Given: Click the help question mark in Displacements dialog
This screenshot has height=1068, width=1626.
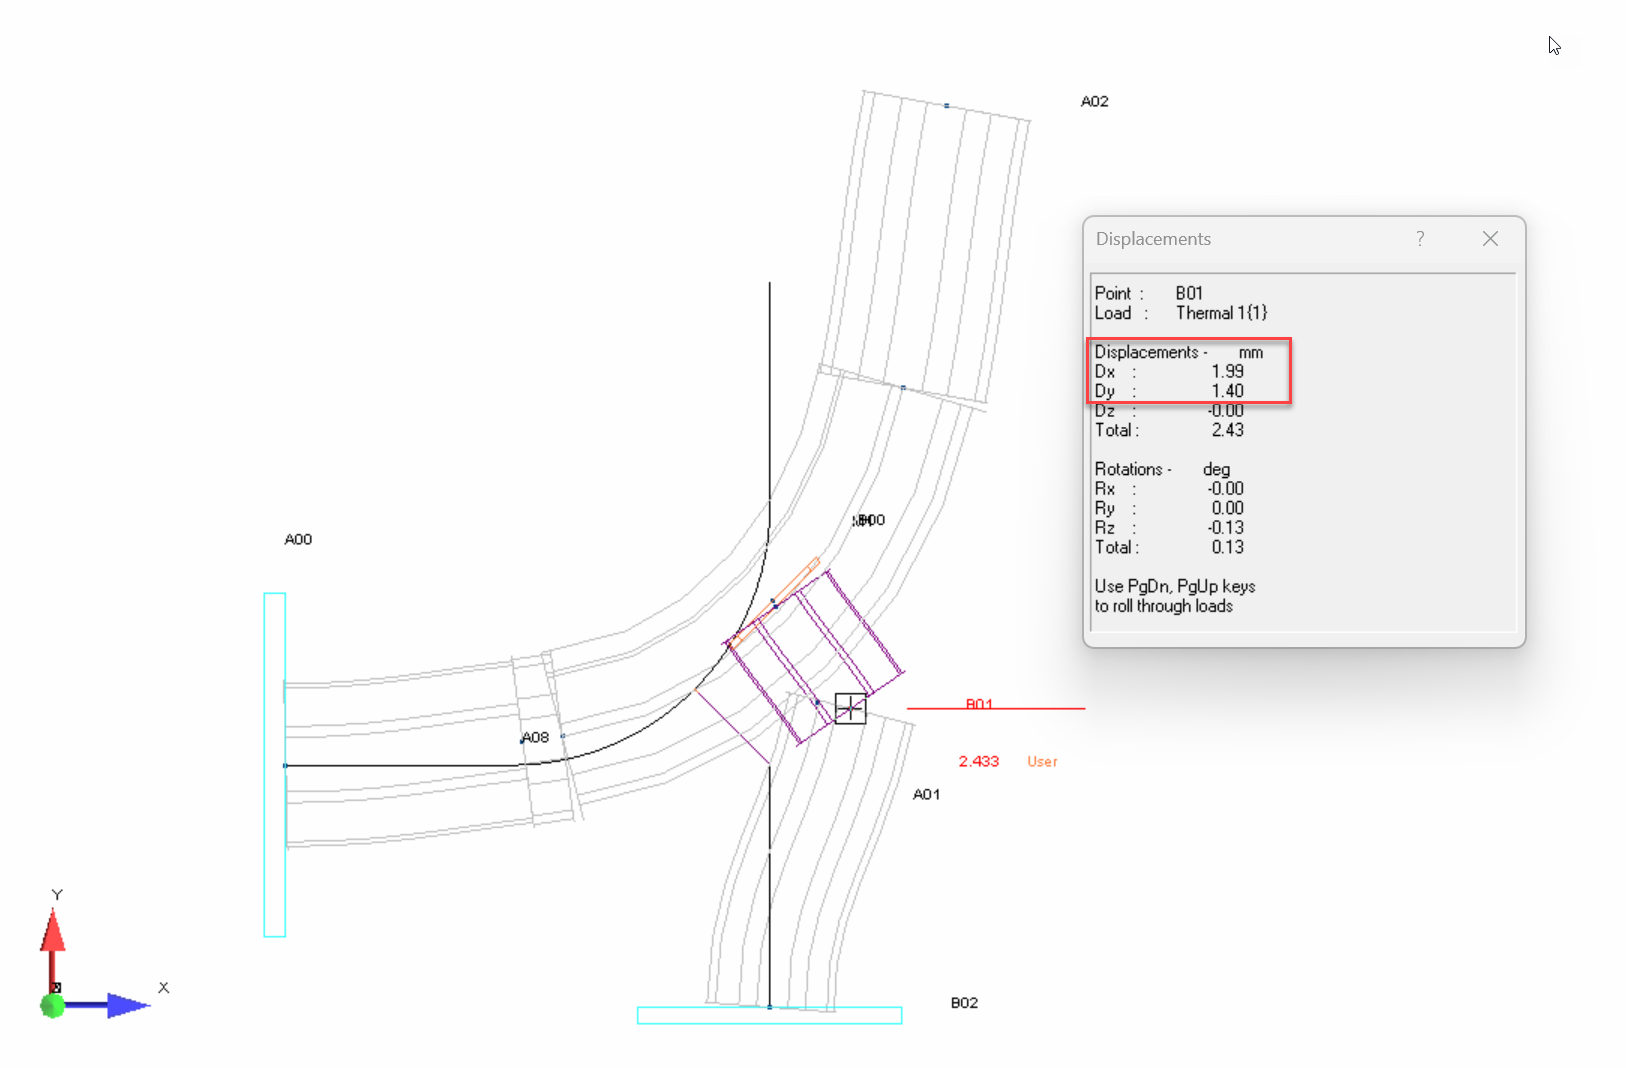Looking at the screenshot, I should click(1420, 238).
